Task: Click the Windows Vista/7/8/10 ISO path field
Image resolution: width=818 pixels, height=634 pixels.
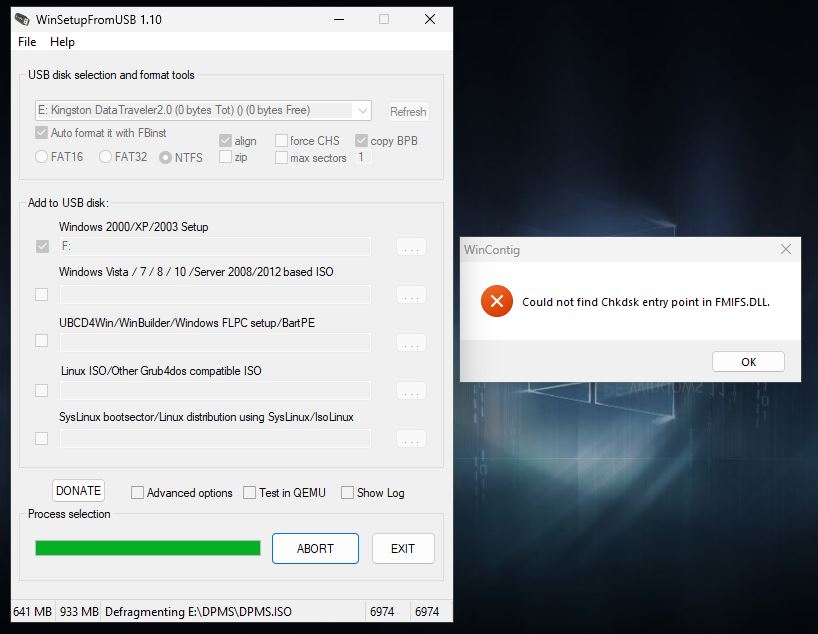Action: click(215, 294)
